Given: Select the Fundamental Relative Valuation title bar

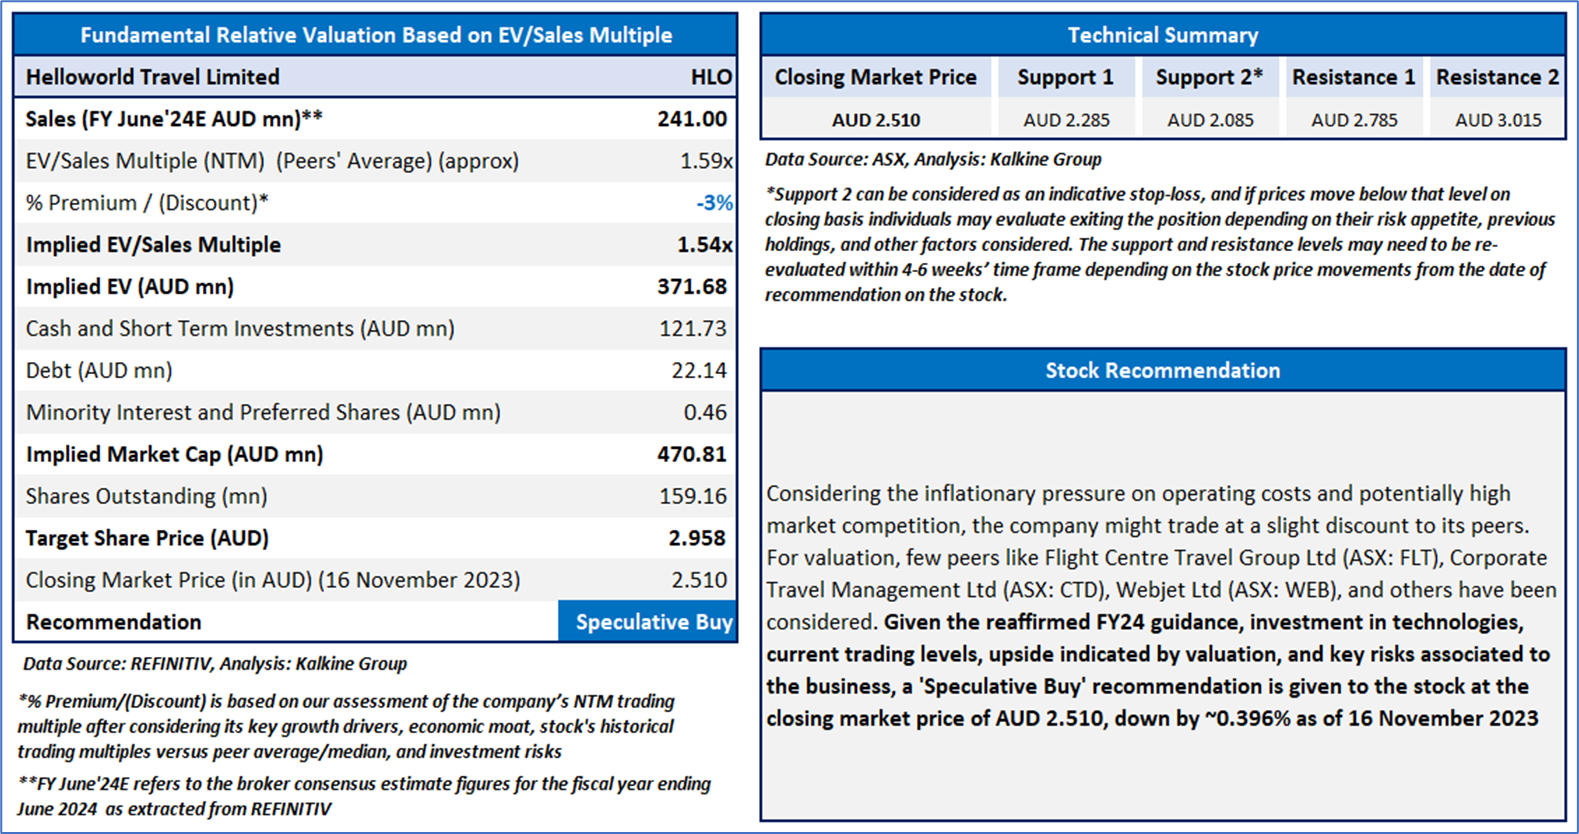Looking at the screenshot, I should [x=376, y=35].
